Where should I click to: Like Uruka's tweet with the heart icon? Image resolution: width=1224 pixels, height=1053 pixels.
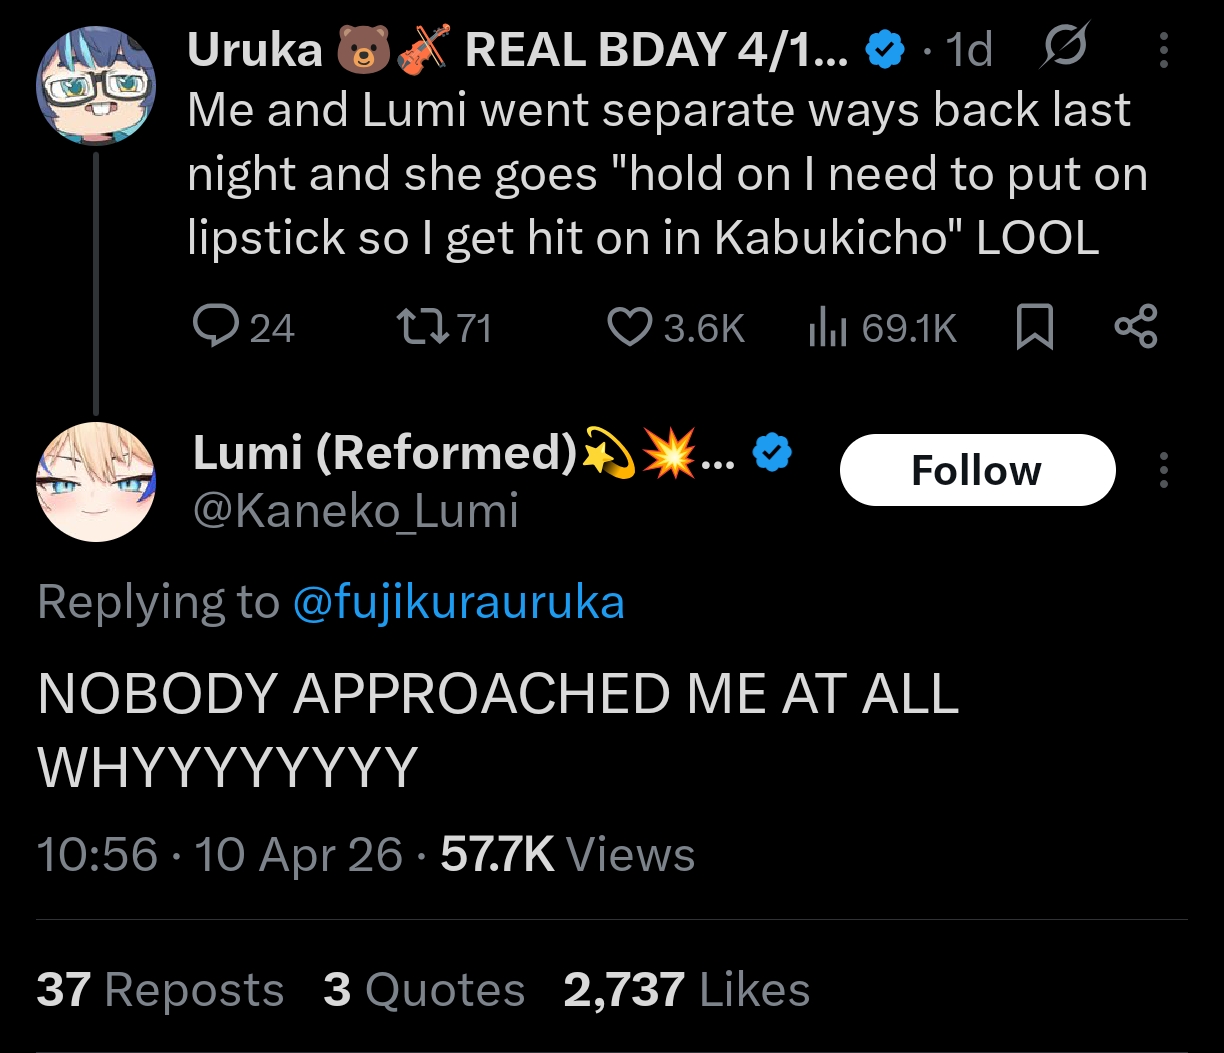tap(630, 327)
